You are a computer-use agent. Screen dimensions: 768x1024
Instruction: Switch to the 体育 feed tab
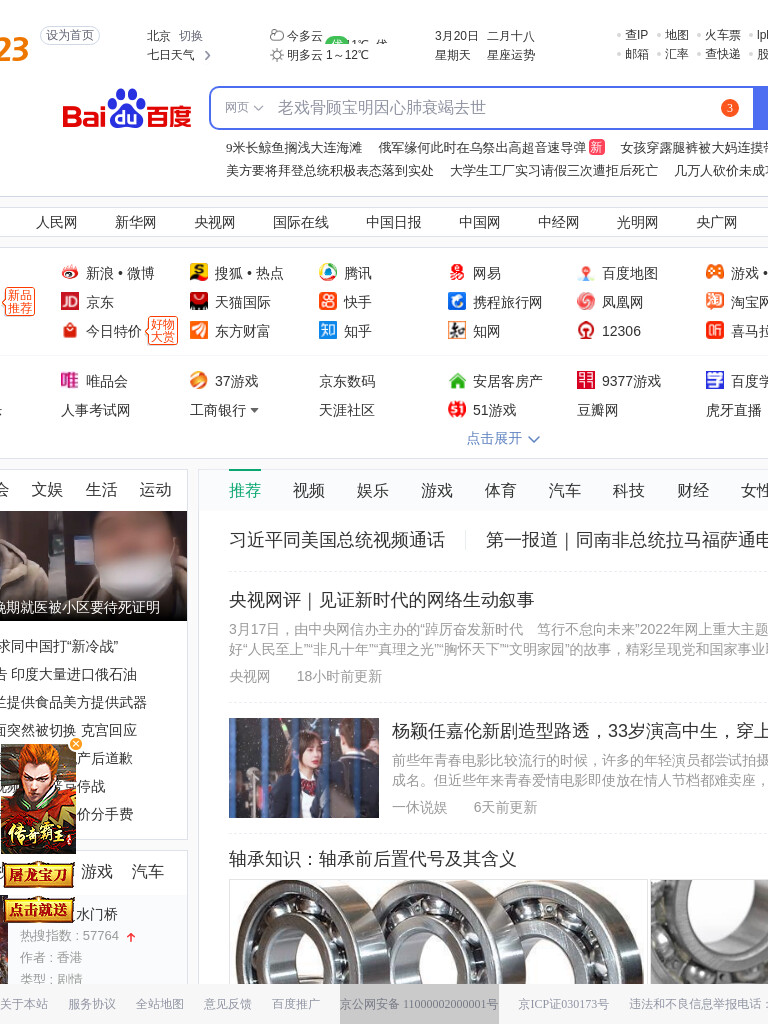[x=500, y=490]
